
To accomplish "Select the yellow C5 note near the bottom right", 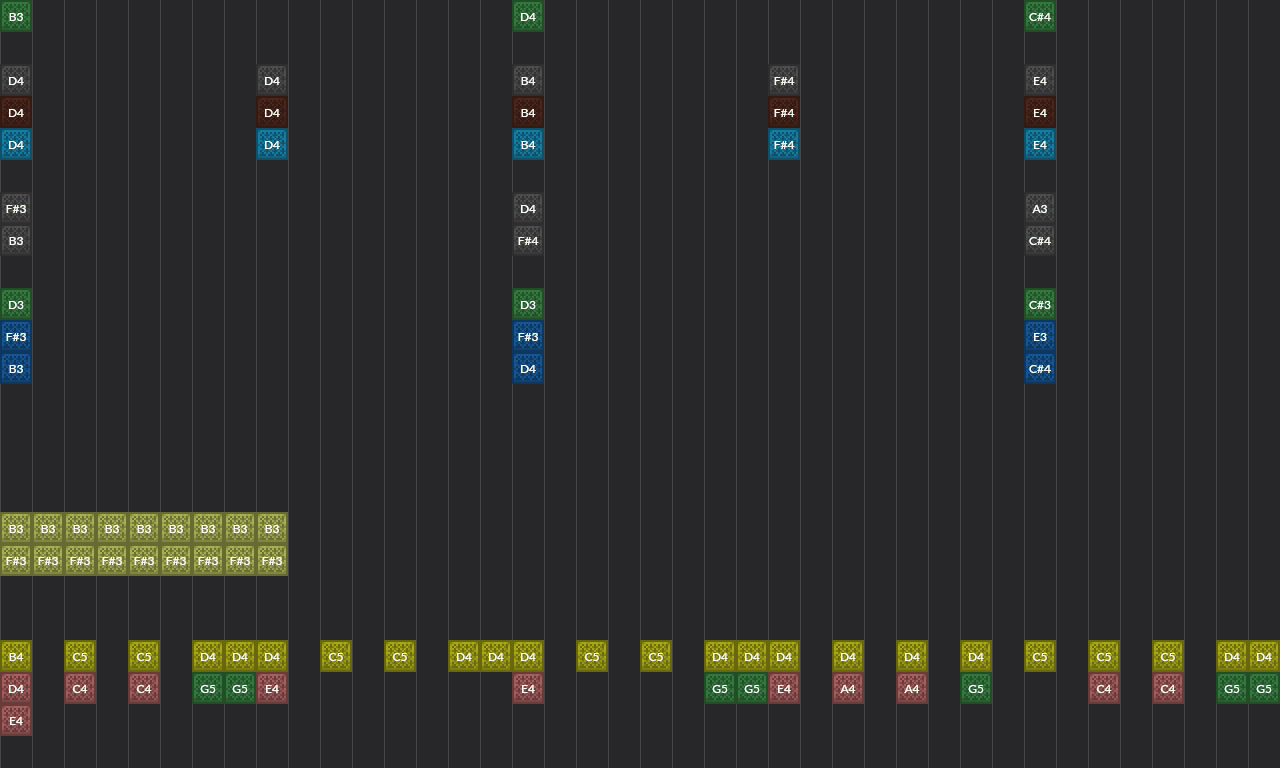I will coord(1168,656).
